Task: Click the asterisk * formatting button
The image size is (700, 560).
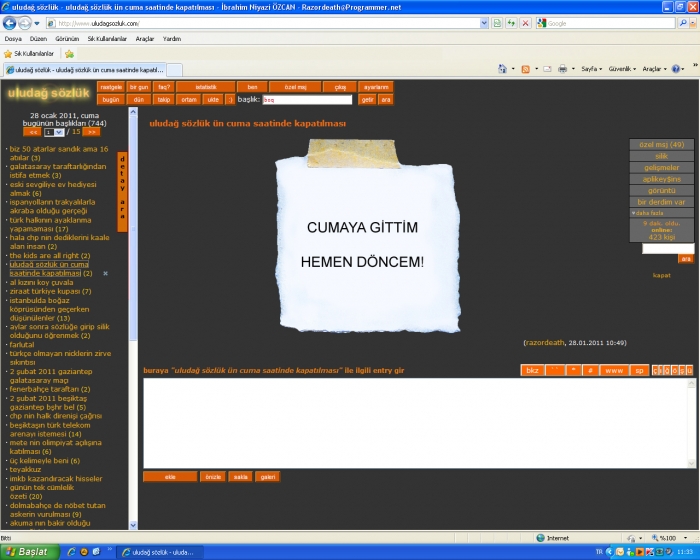Action: tap(573, 371)
